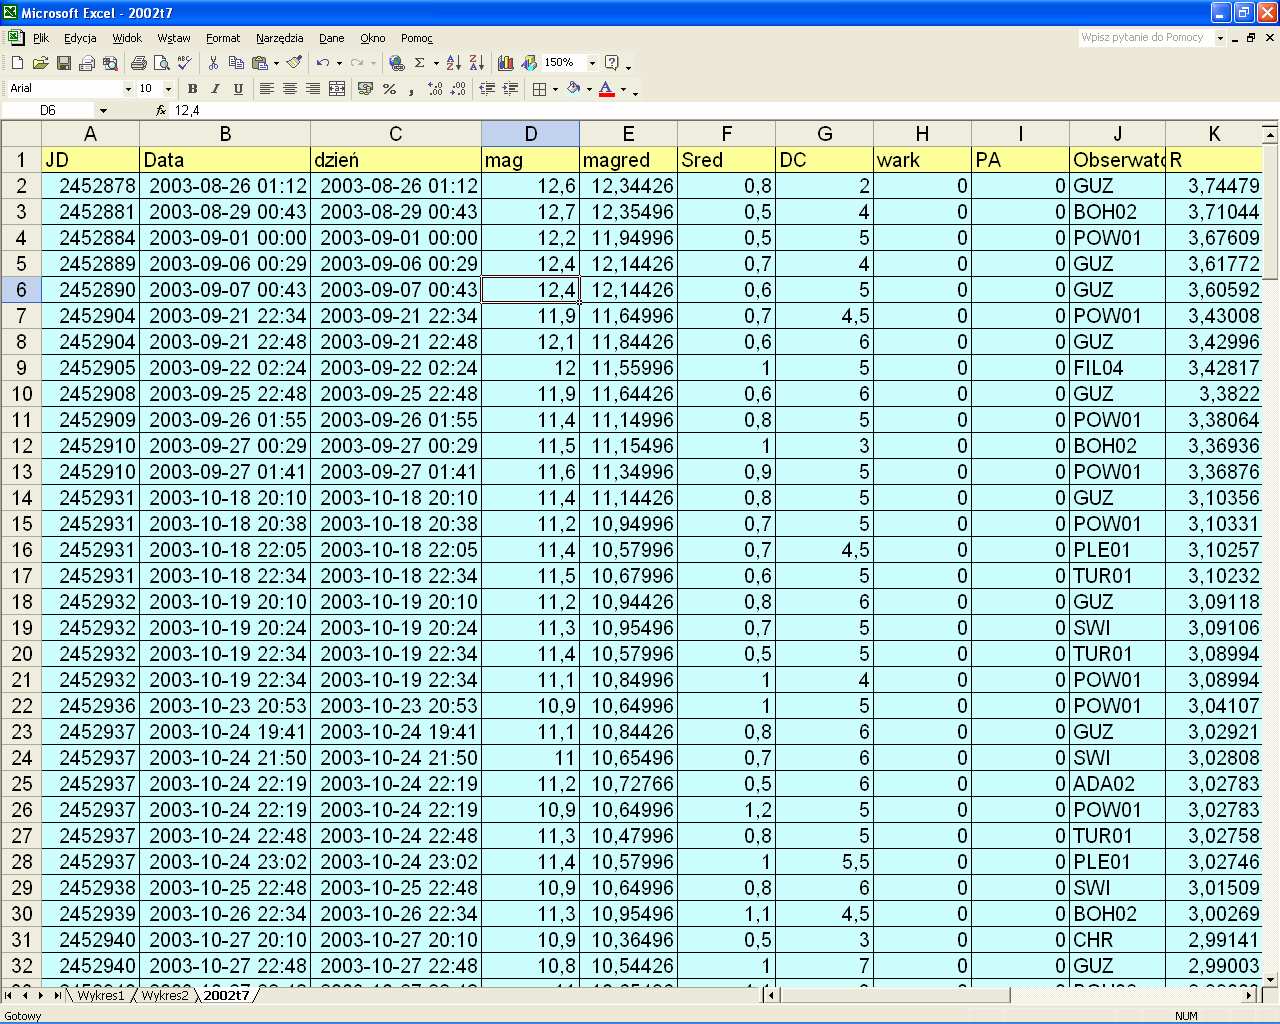Open the Narzędzia menu
1280x1024 pixels.
pos(280,38)
